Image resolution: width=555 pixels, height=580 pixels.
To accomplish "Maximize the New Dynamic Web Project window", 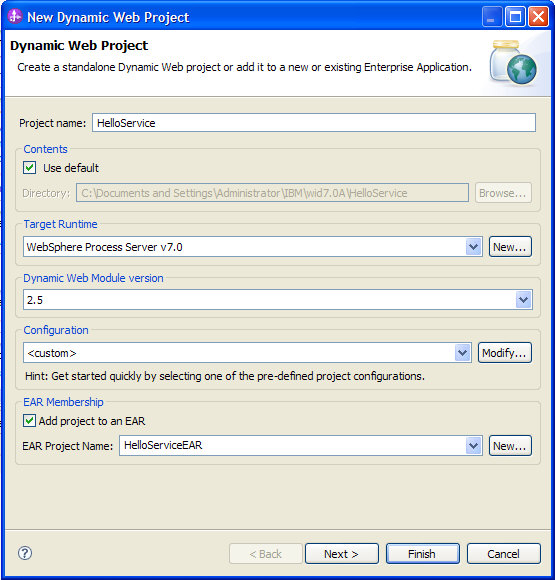I will pyautogui.click(x=515, y=17).
